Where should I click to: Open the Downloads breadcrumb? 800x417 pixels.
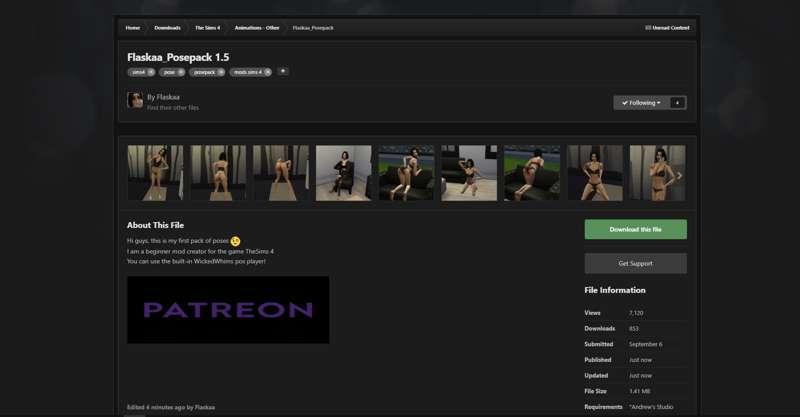tap(167, 28)
